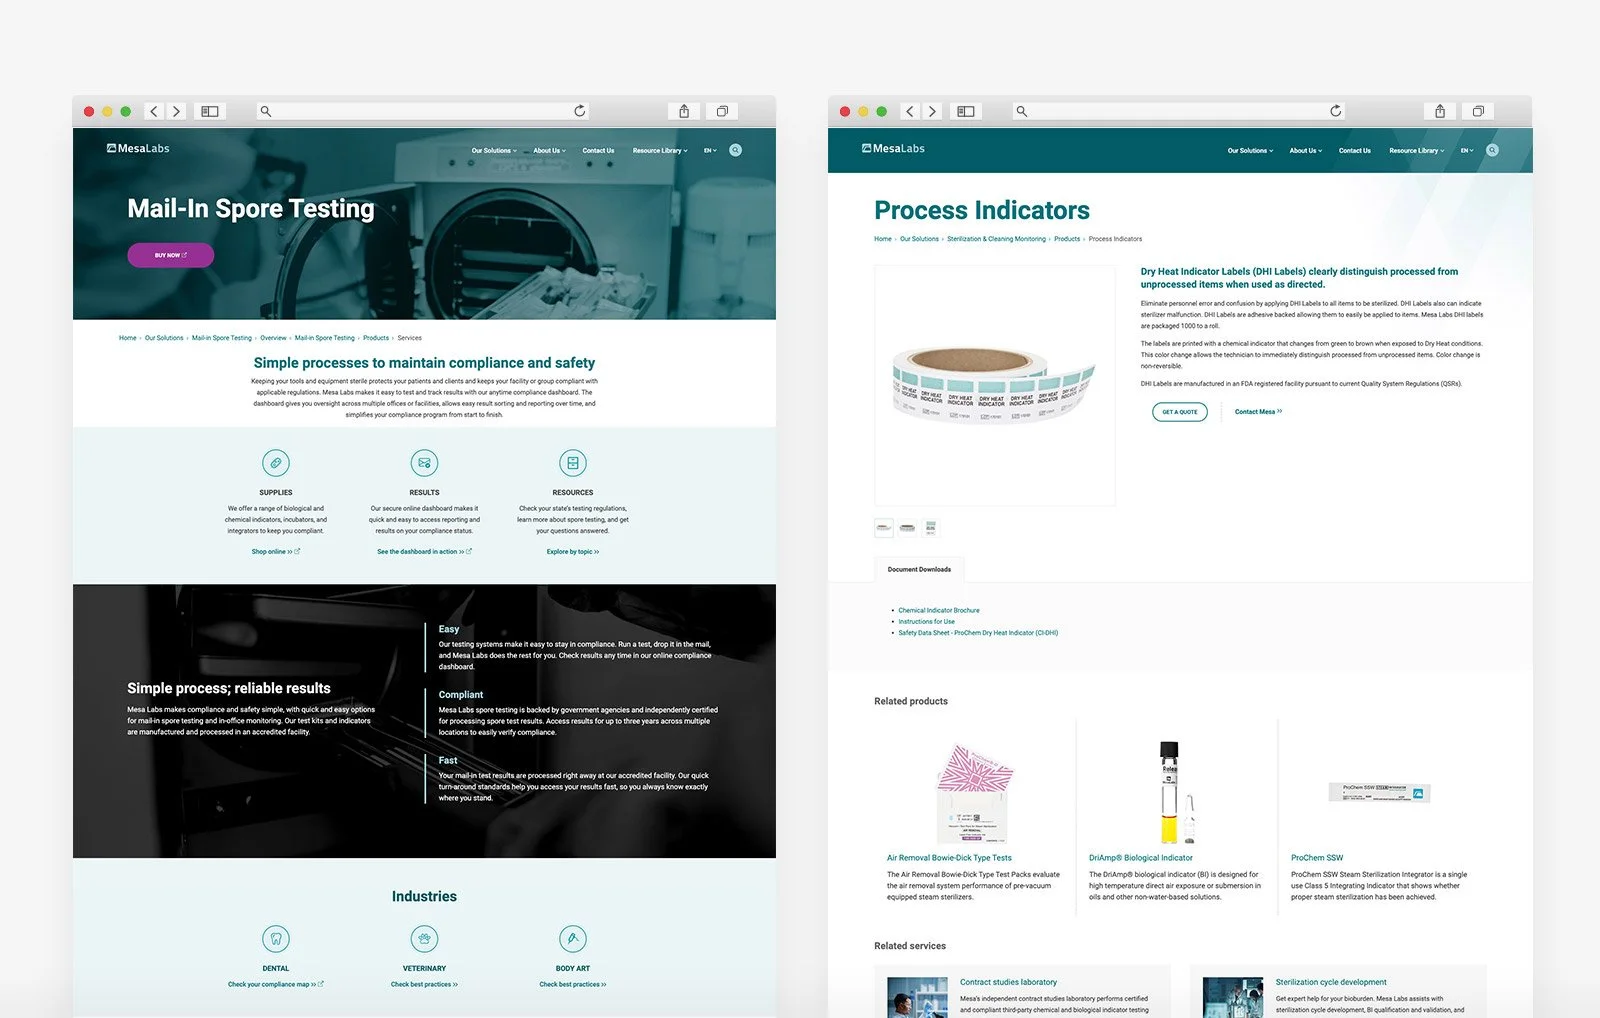Open Safety Data Sheet ProChem download link
The height and width of the screenshot is (1018, 1600).
tap(978, 633)
